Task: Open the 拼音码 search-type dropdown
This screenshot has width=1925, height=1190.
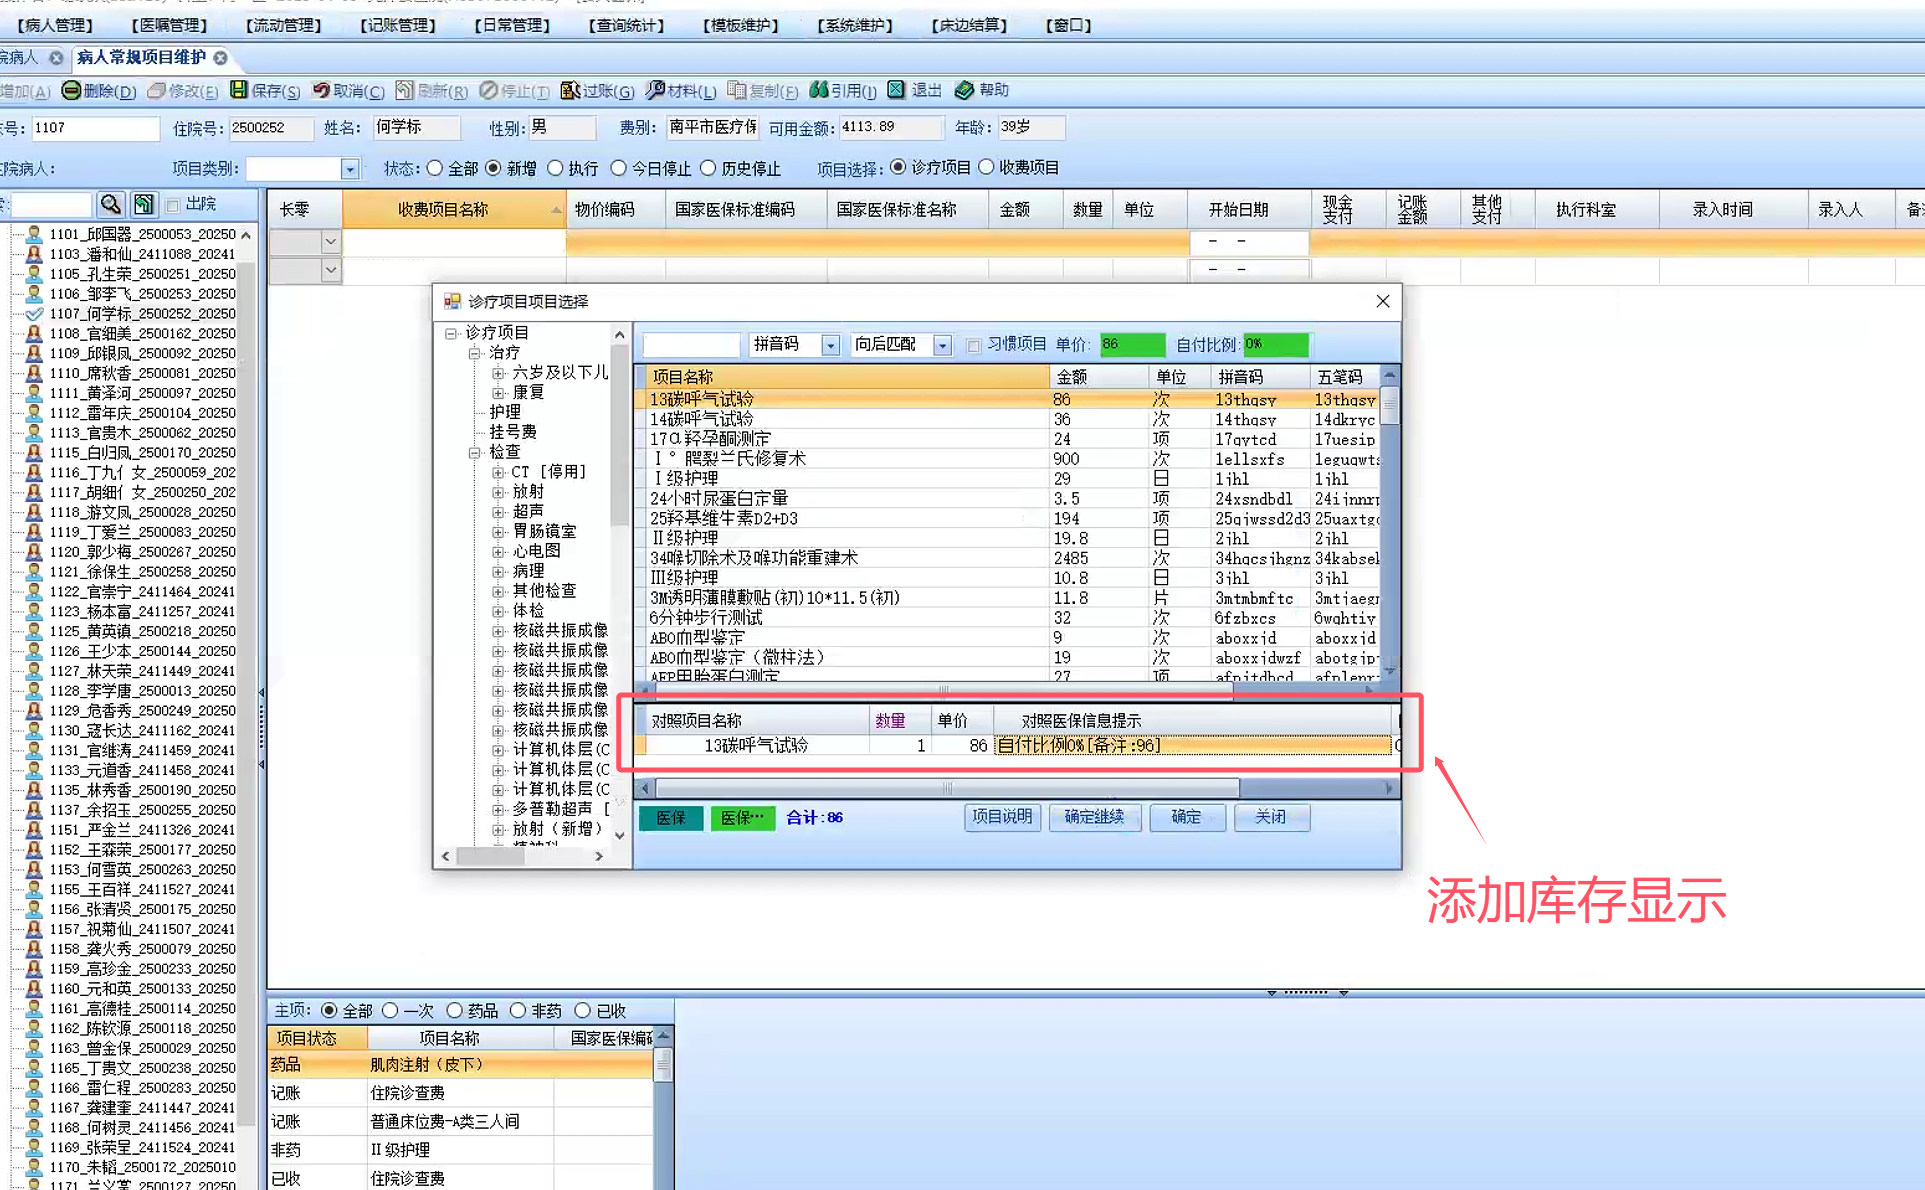Action: (x=830, y=345)
